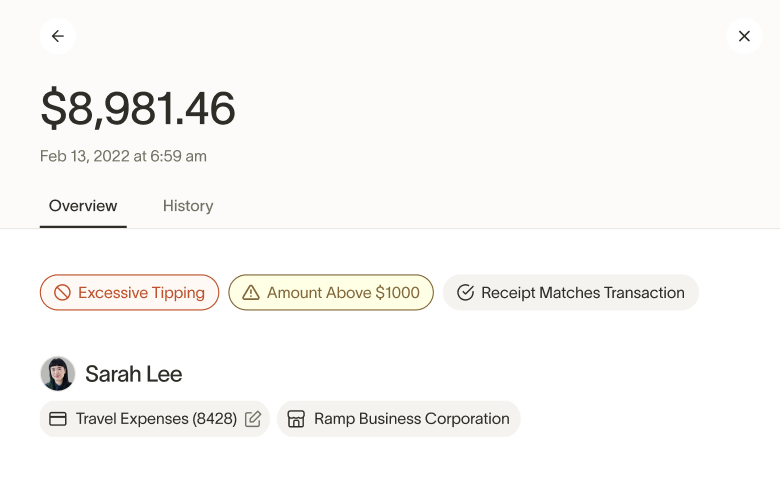Click the $8,981.46 transaction amount
Viewport: 780px width, 482px height.
[x=138, y=109]
